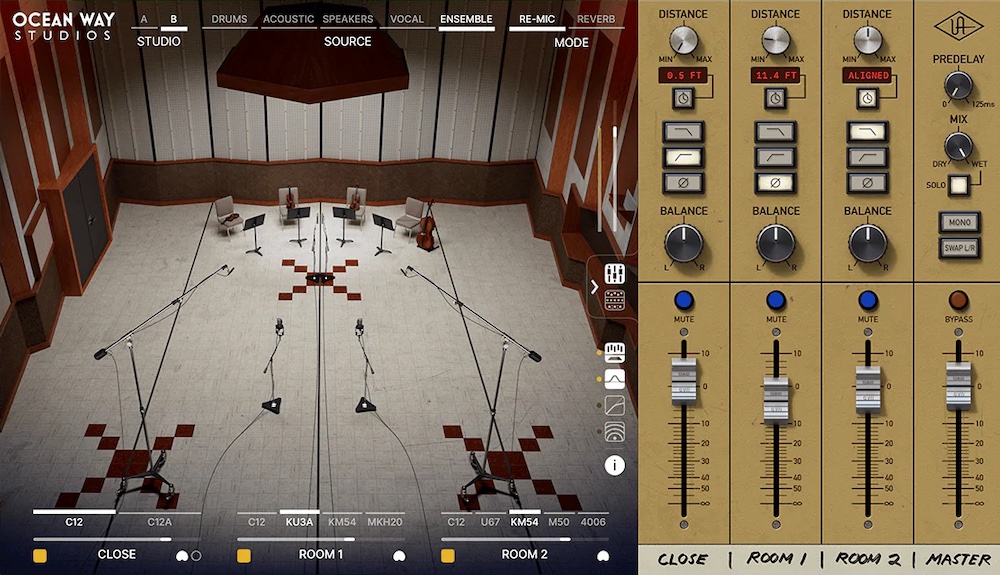Switch source to Drums

tap(229, 19)
